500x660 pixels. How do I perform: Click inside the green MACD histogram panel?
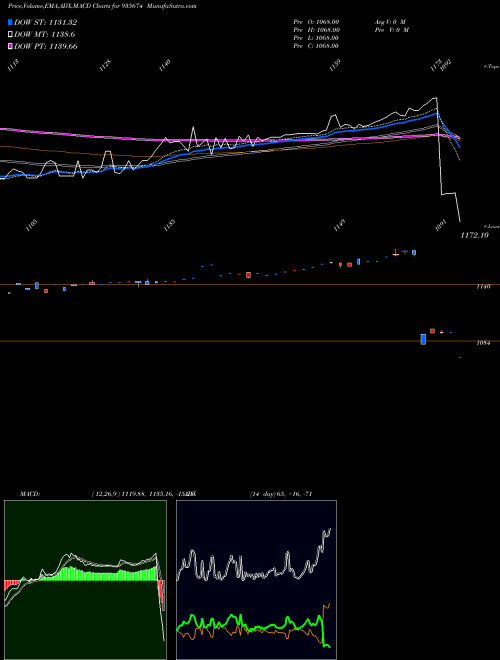pos(85,580)
